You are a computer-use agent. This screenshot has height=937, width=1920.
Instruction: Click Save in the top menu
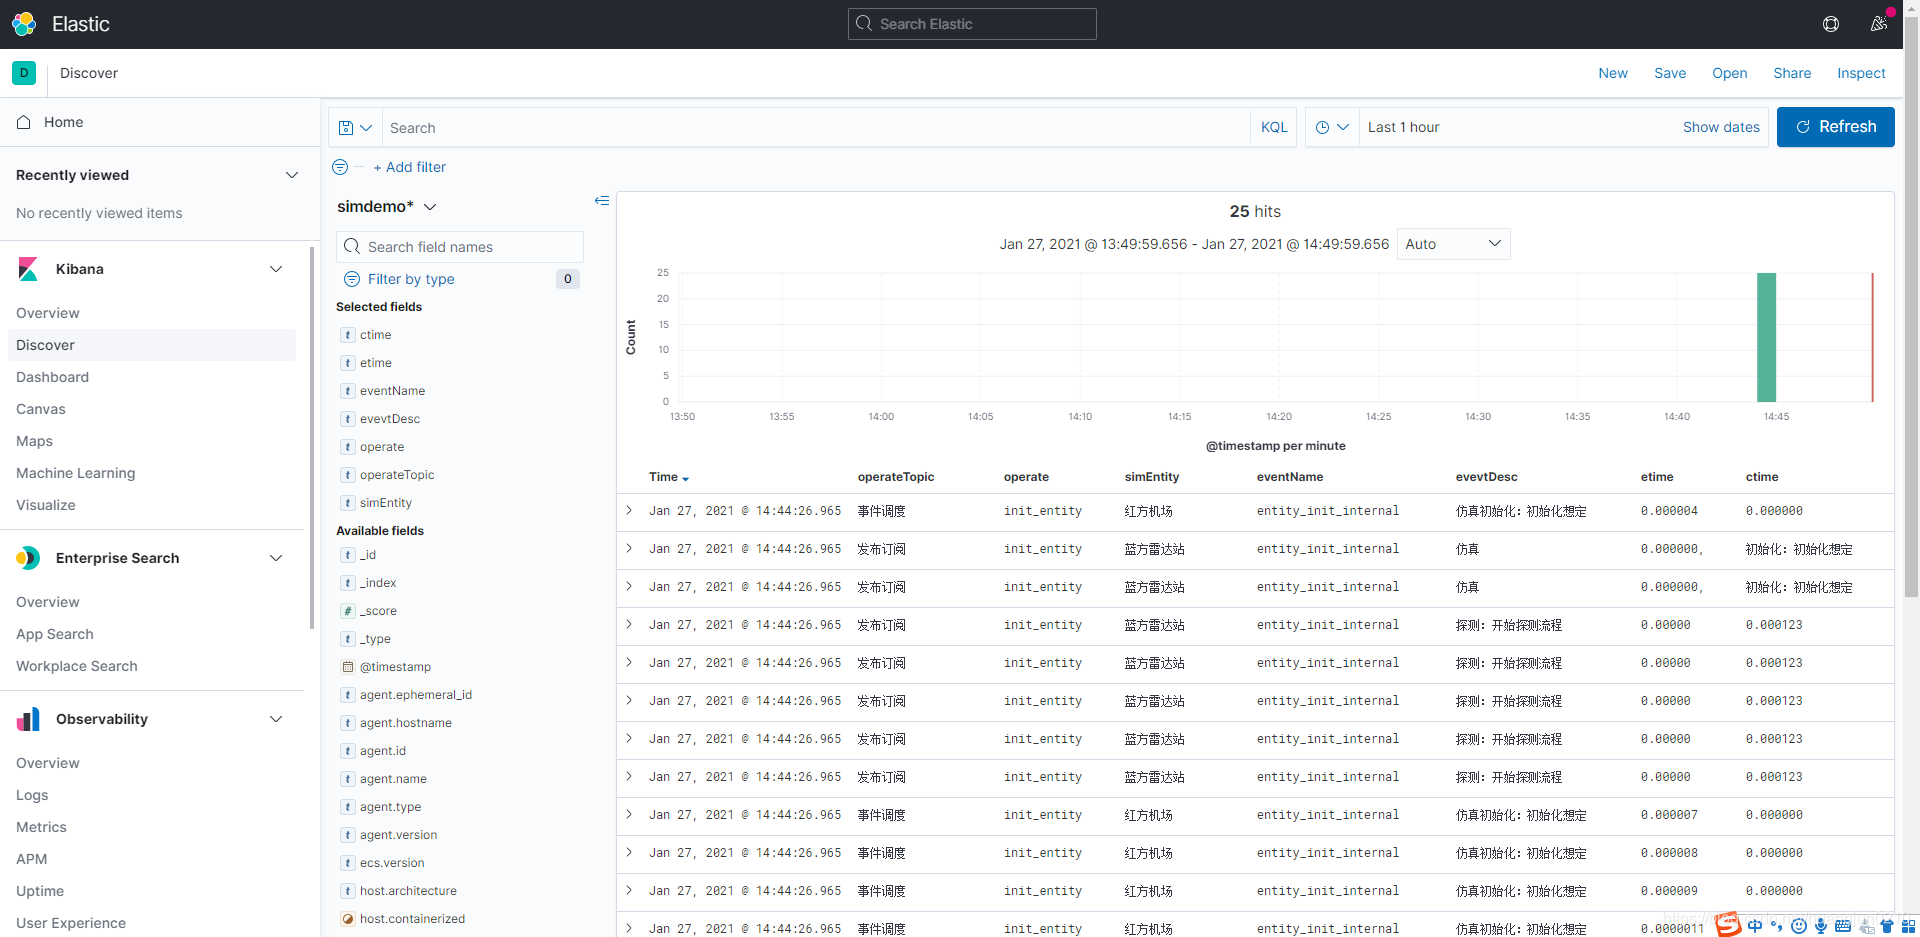[1670, 73]
